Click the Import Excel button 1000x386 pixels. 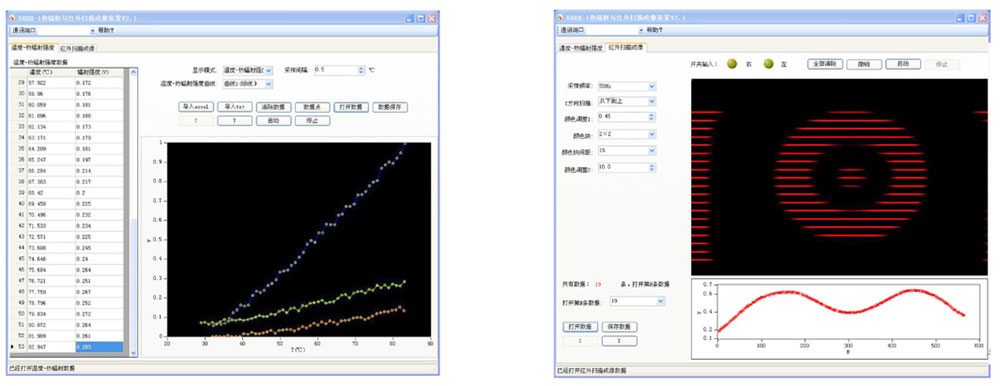(x=196, y=107)
